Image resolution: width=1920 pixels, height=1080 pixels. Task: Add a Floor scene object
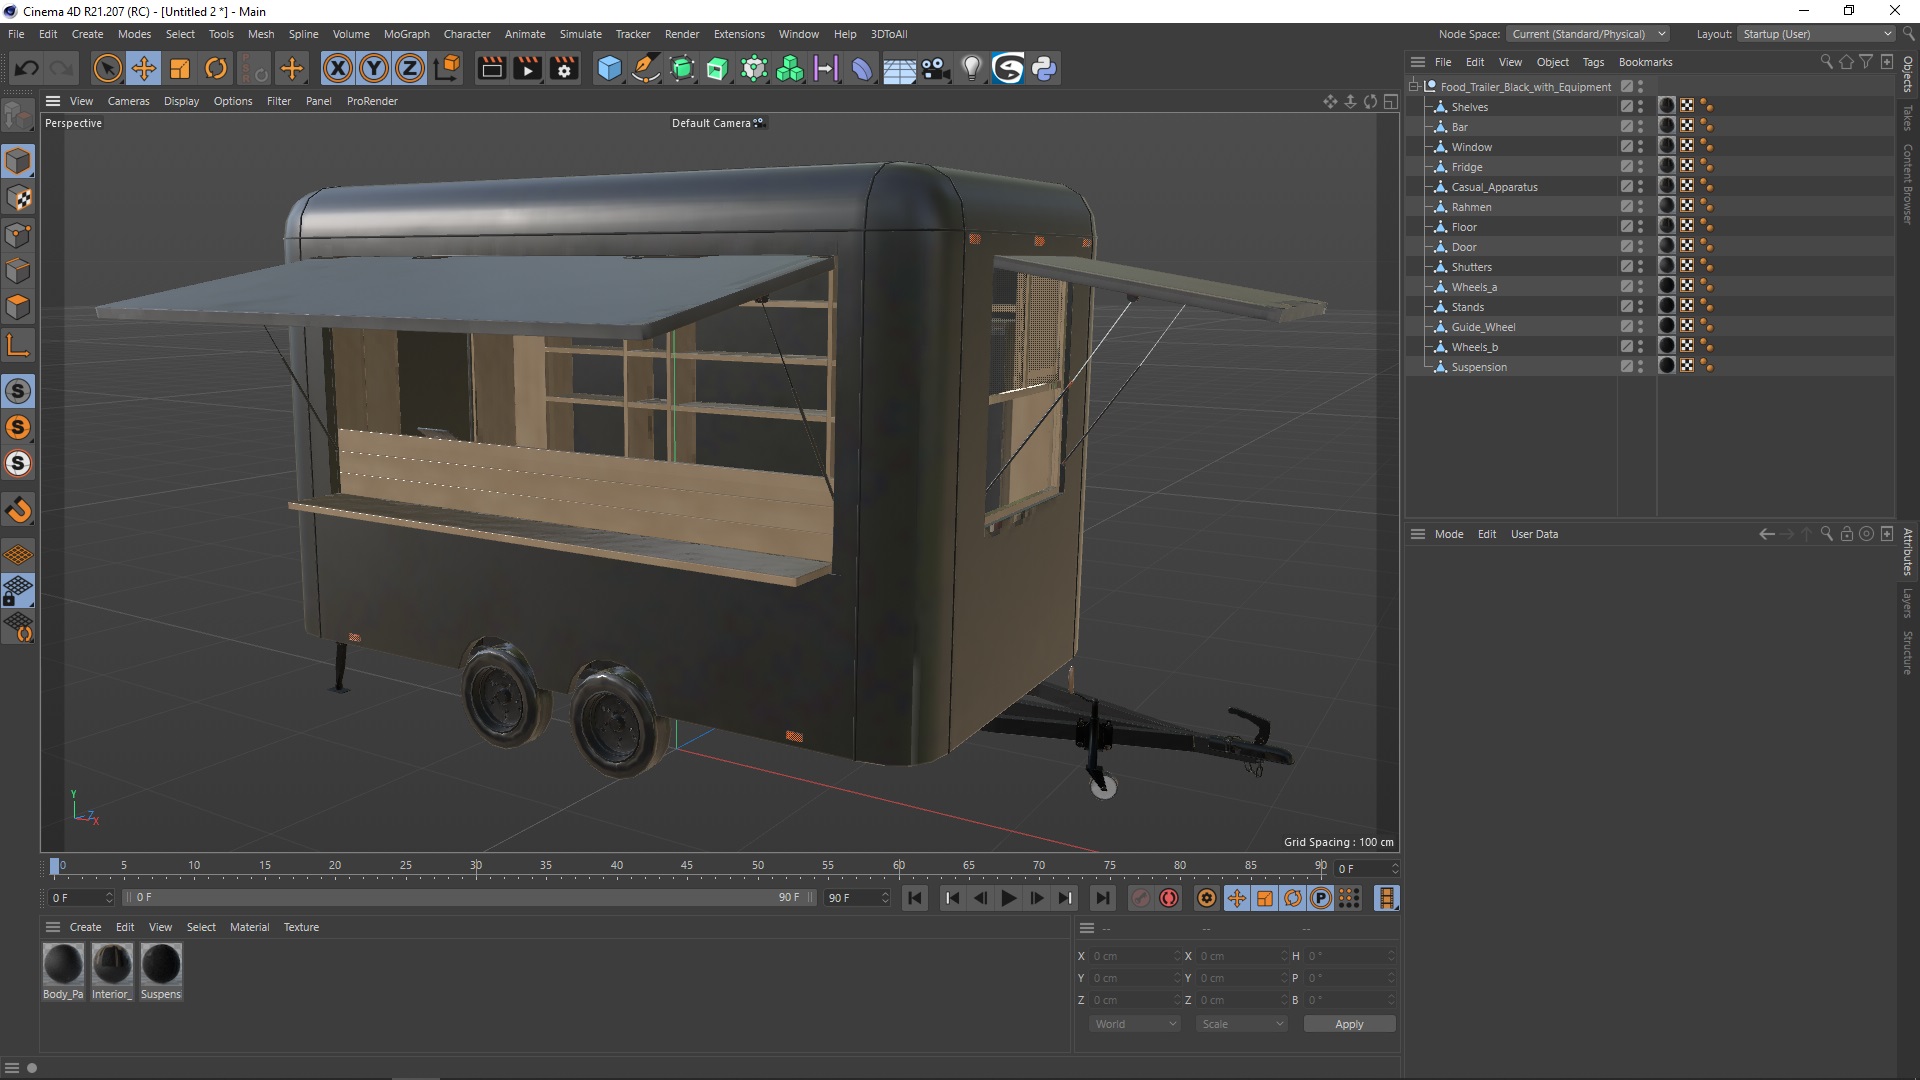point(899,68)
